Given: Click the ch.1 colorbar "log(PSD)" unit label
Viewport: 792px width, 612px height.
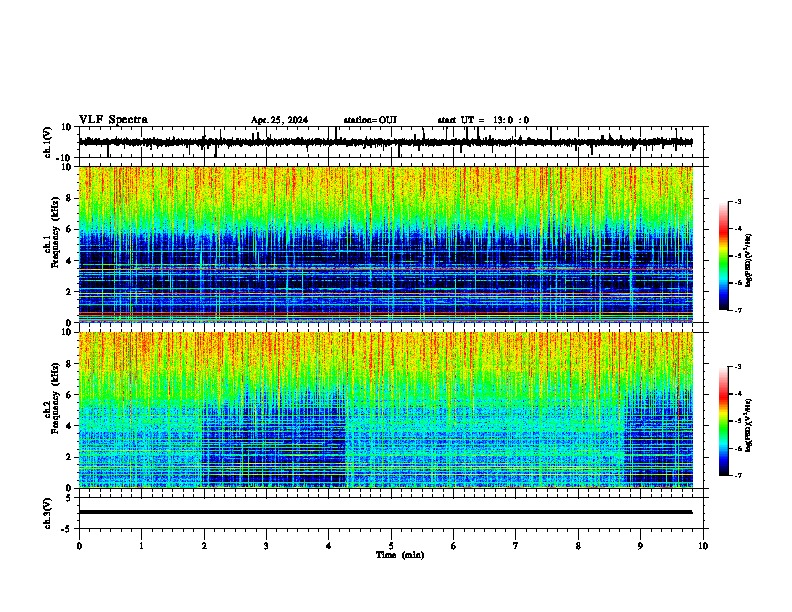Looking at the screenshot, I should click(x=748, y=260).
